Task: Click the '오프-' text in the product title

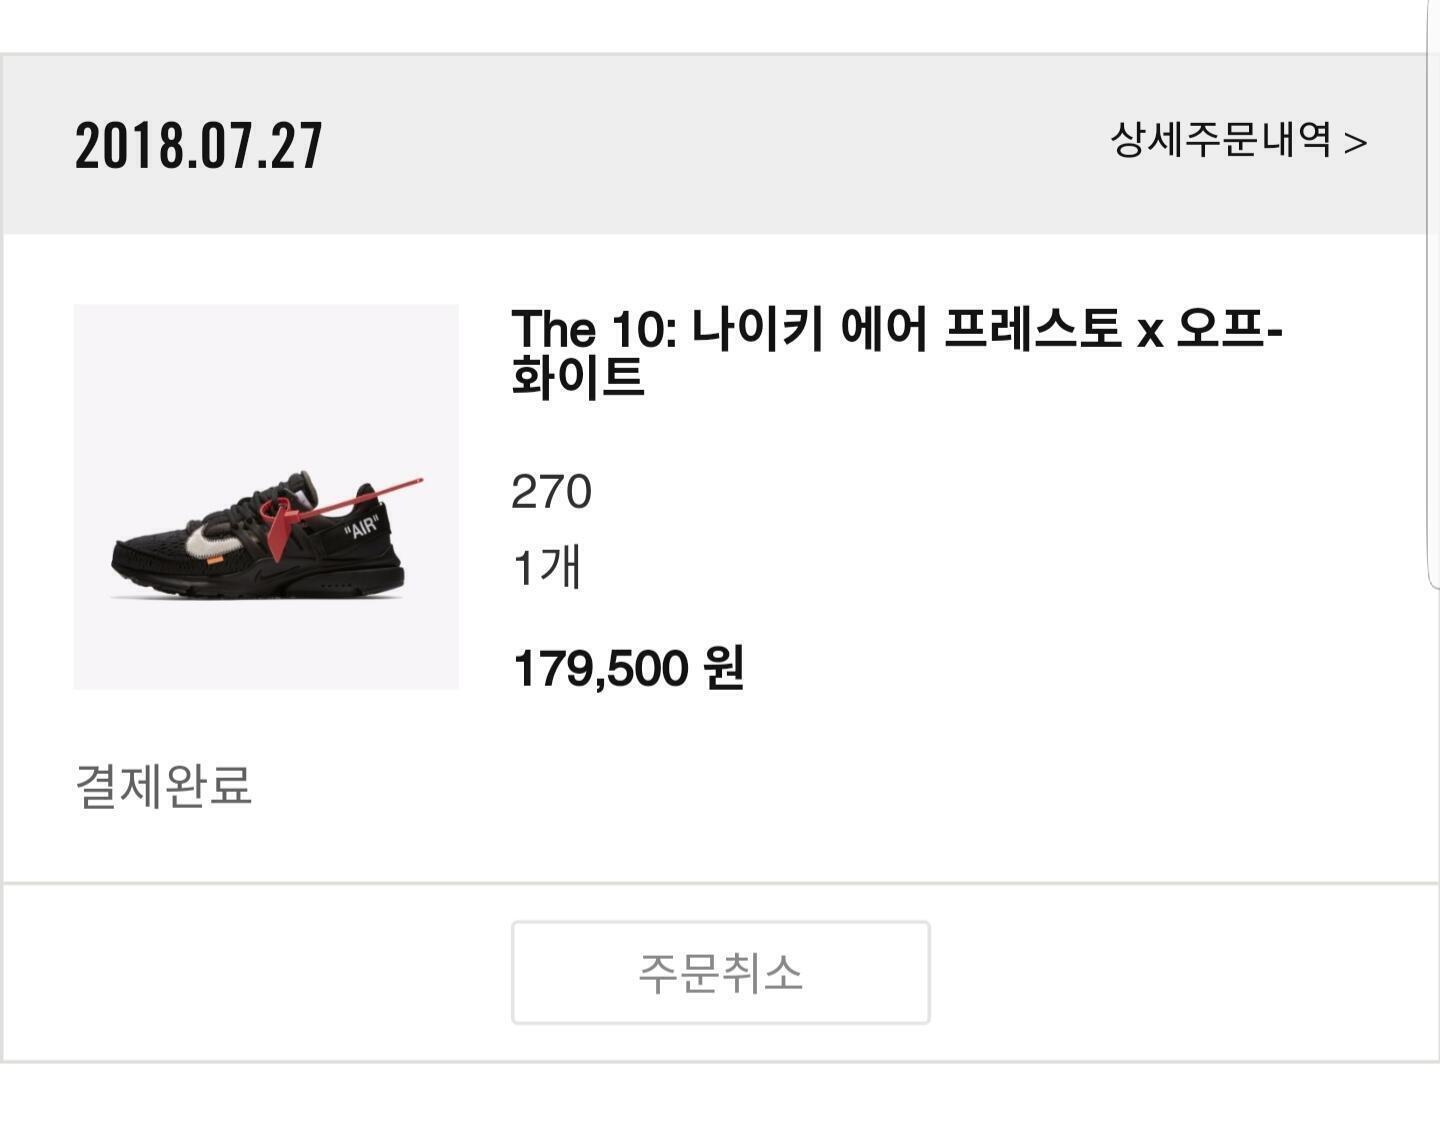Action: tap(1228, 330)
